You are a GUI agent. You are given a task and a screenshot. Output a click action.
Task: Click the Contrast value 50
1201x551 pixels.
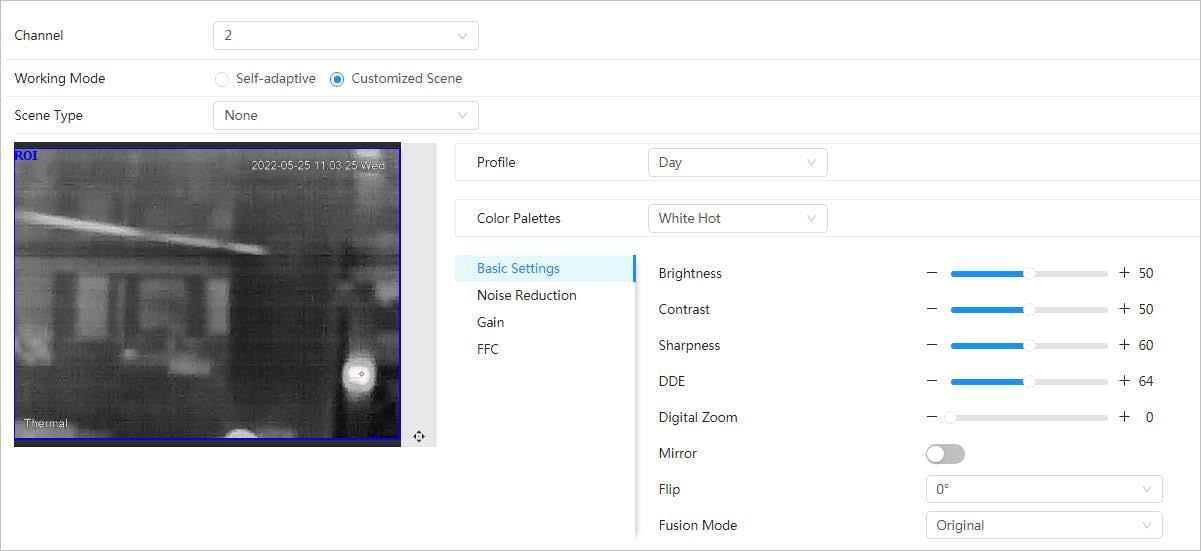tap(1146, 309)
